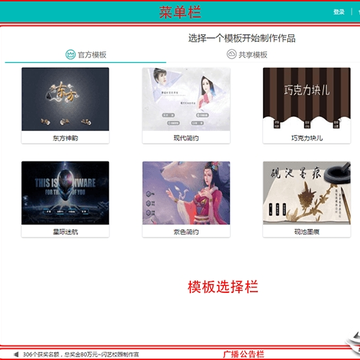Click the 巧克力块儿 template name label

click(x=307, y=138)
